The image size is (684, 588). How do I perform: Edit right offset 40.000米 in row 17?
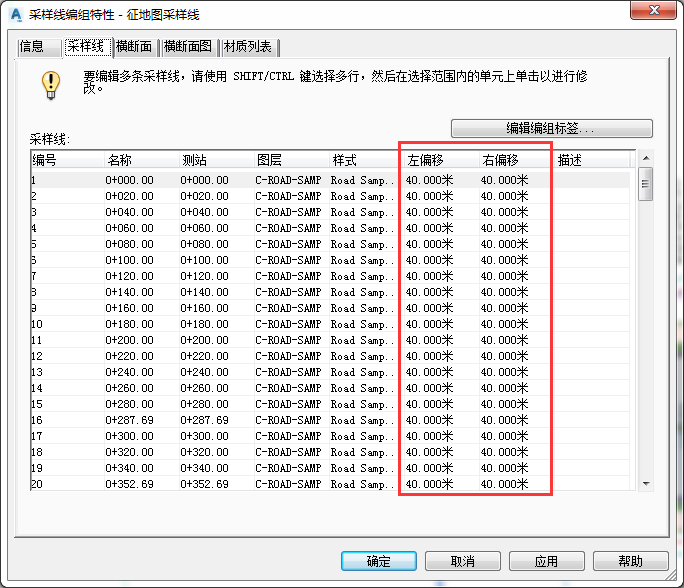click(505, 436)
